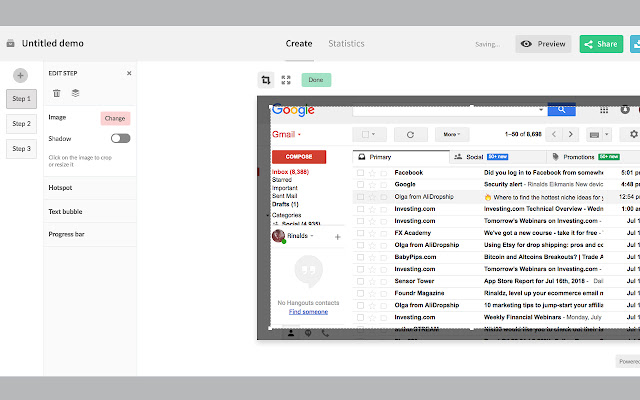Open the Google apps grid icon
Screen dimensions: 640x400
tap(604, 110)
